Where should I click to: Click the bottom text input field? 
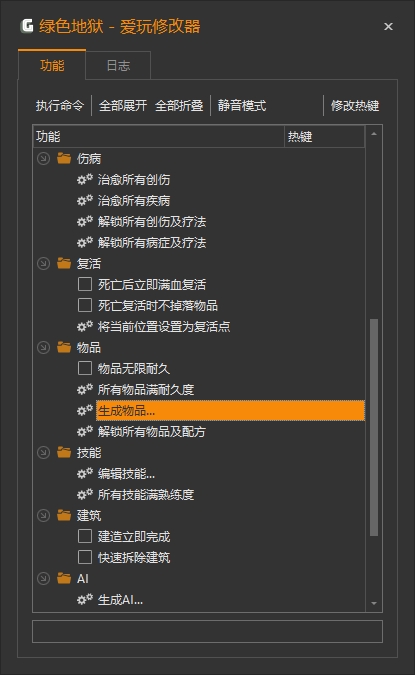click(208, 631)
